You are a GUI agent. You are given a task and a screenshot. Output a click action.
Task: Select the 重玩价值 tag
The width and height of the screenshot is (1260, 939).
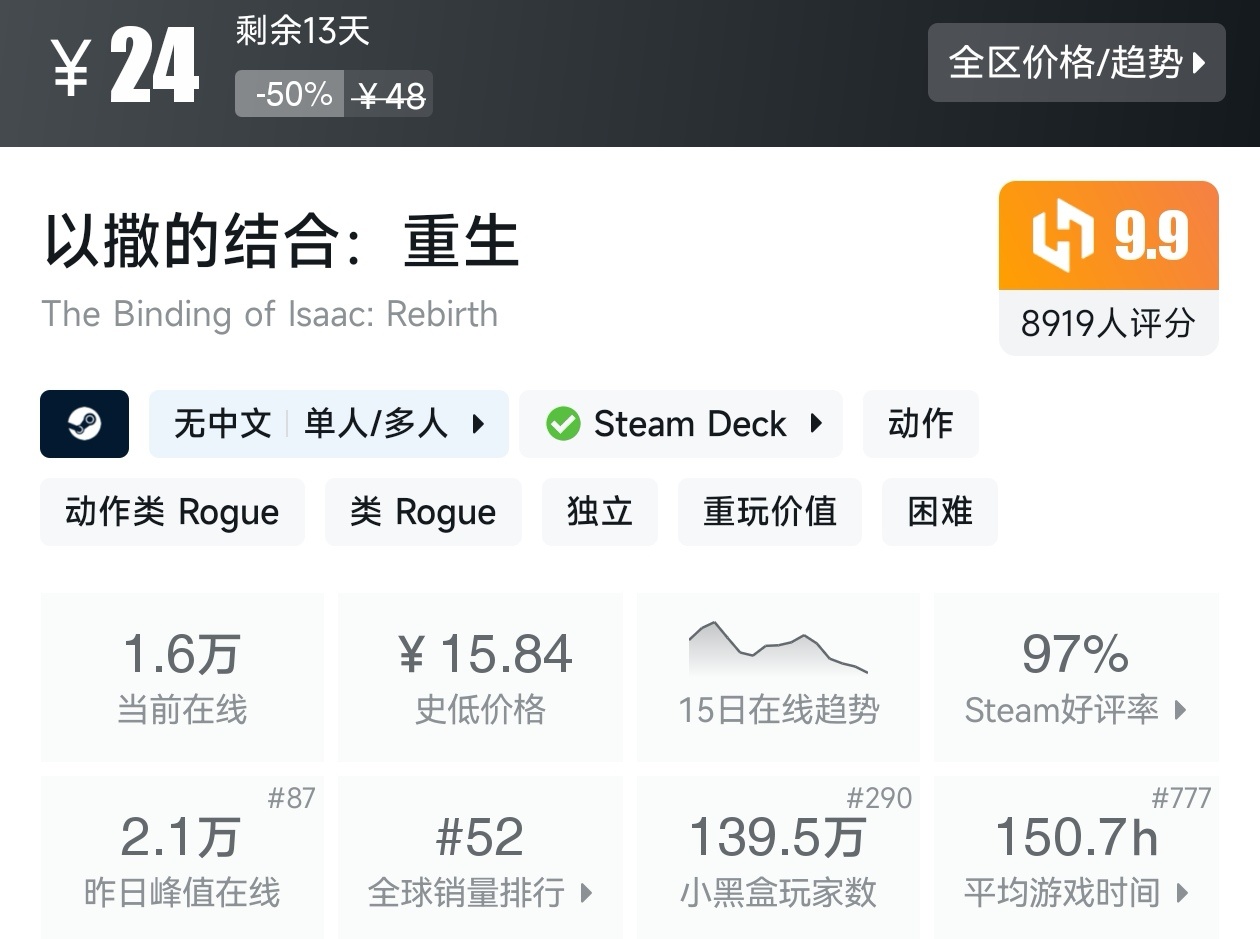(769, 512)
